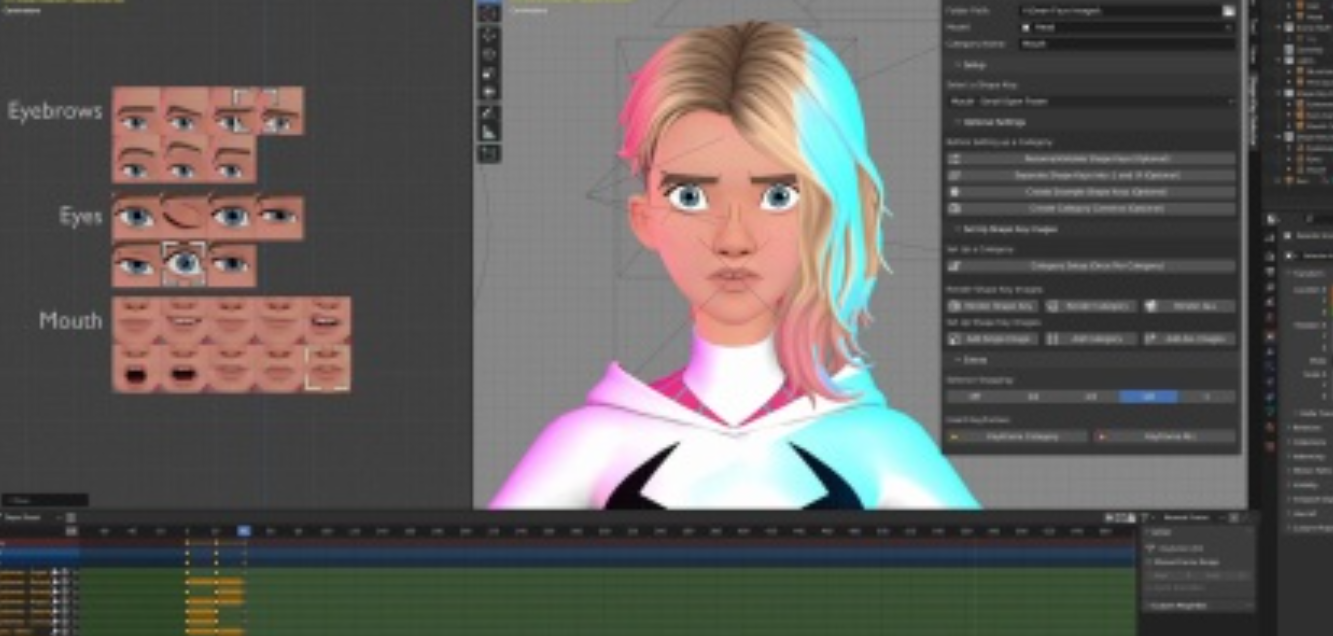Viewport: 1333px width, 636px height.
Task: Click the current frame marker on timeline
Action: tap(244, 531)
